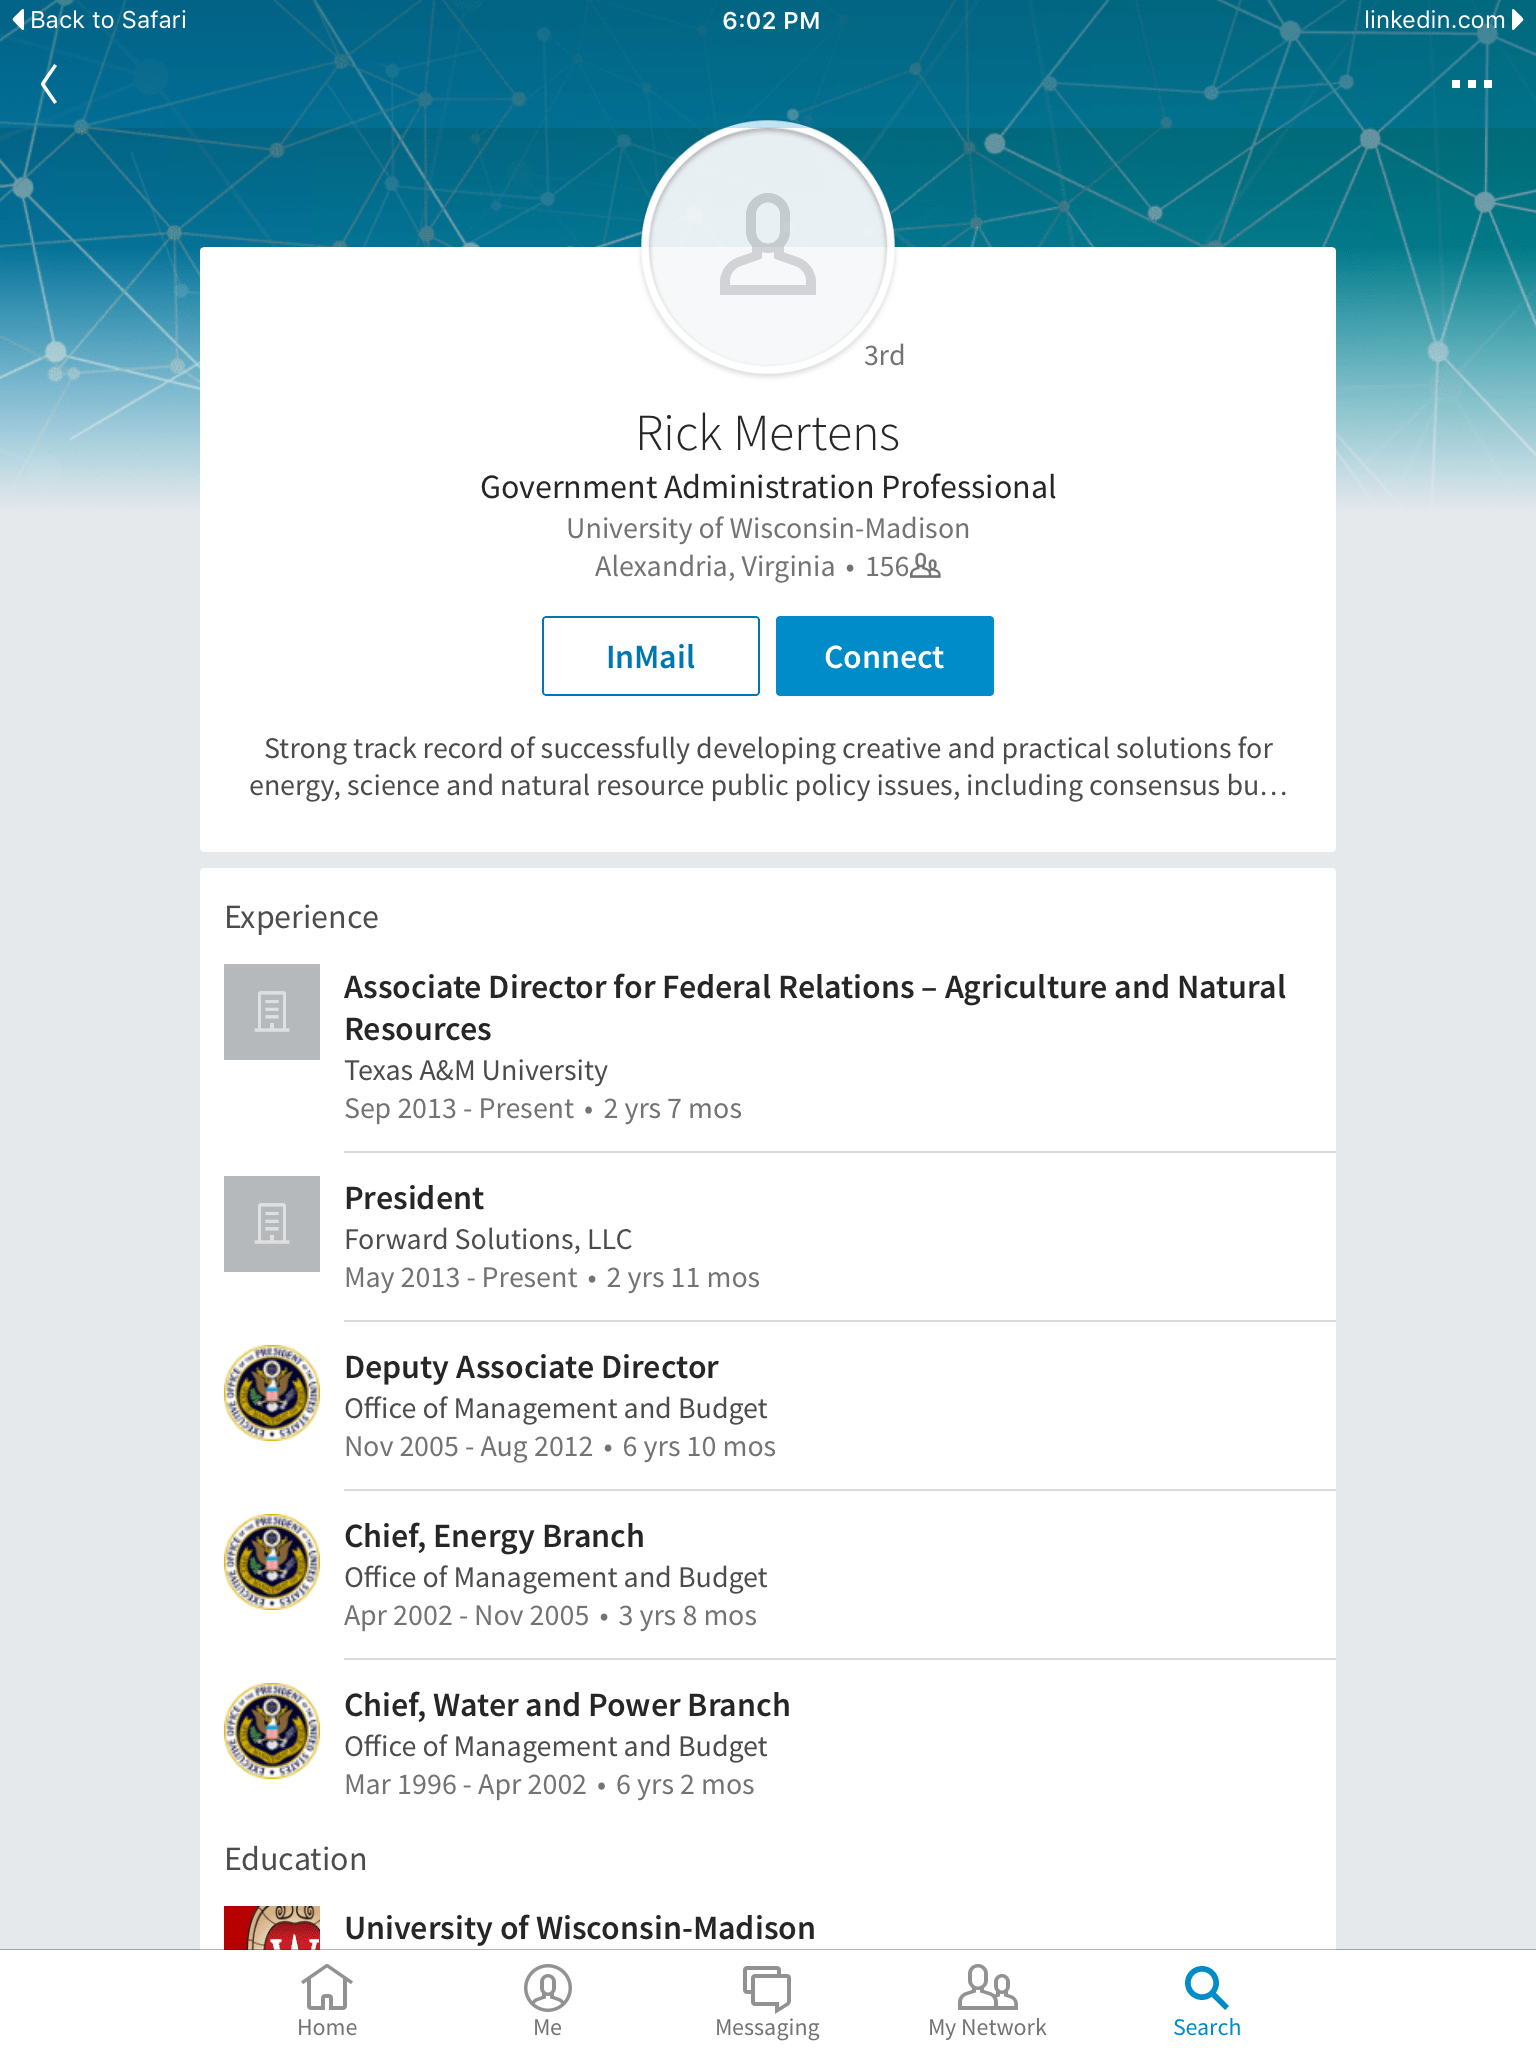Tap the Texas A&M company placeholder icon
Screen dimensions: 1536x2048
pos(272,1012)
